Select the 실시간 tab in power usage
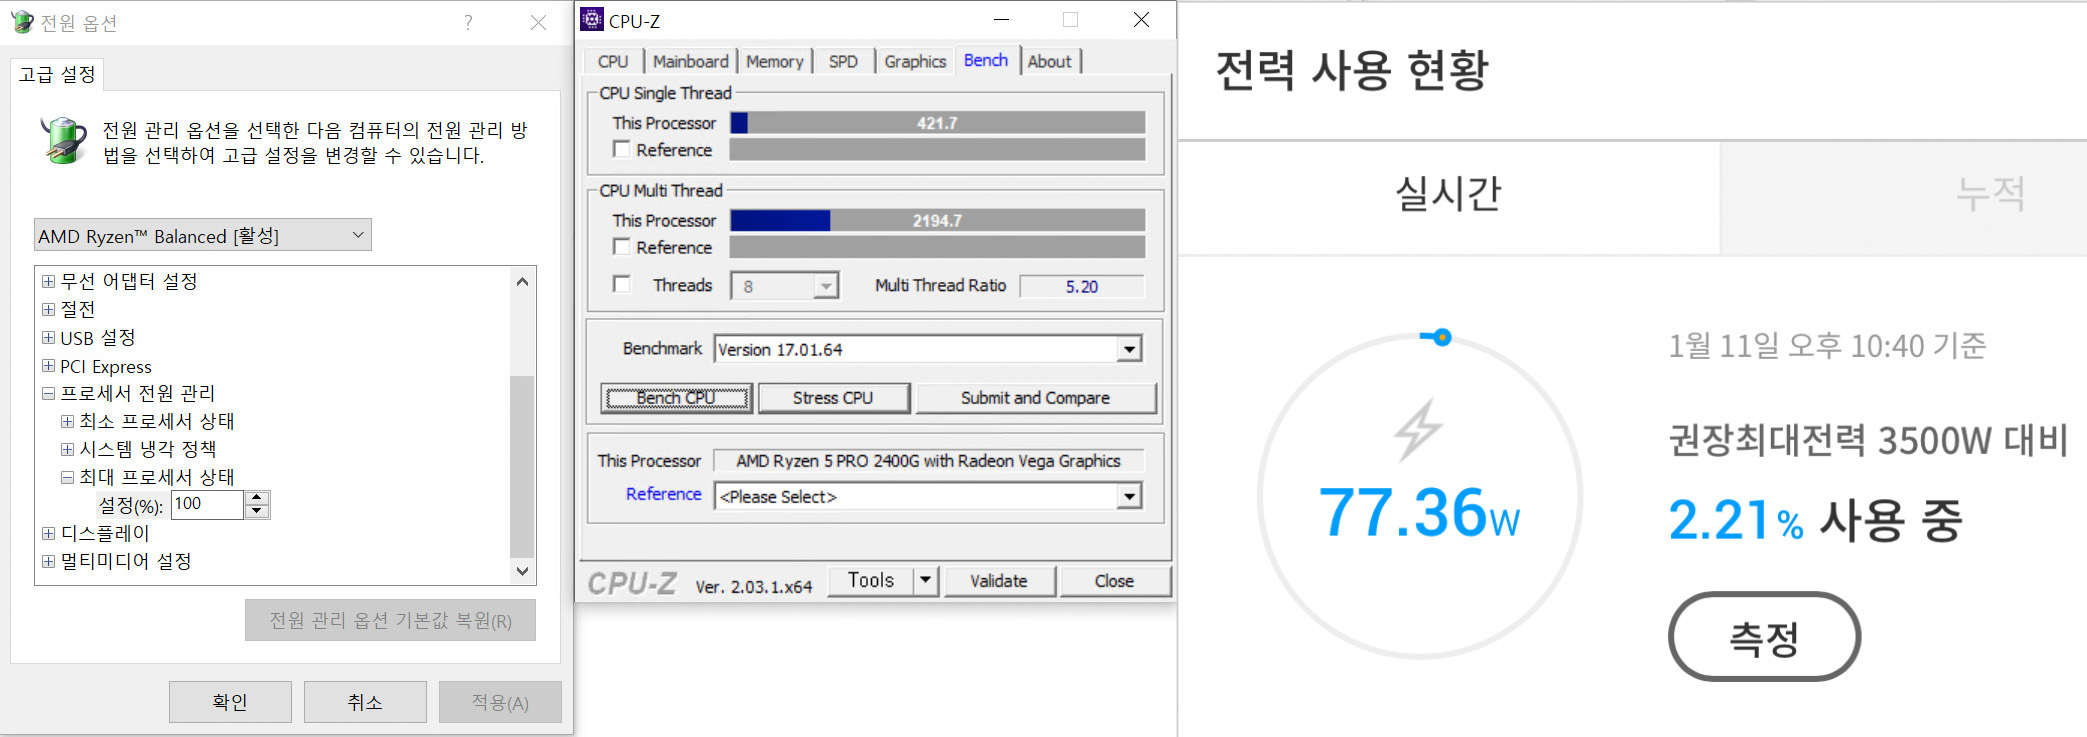The height and width of the screenshot is (737, 2087). tap(1448, 195)
